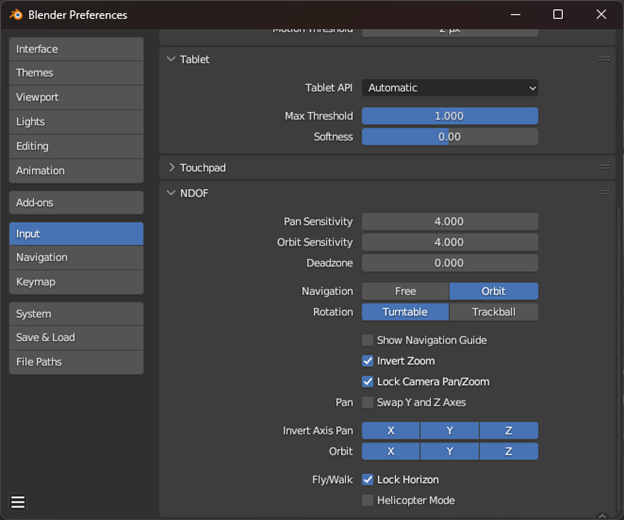Image resolution: width=624 pixels, height=520 pixels.
Task: Toggle Invert Axis Pan Y button
Action: point(449,431)
